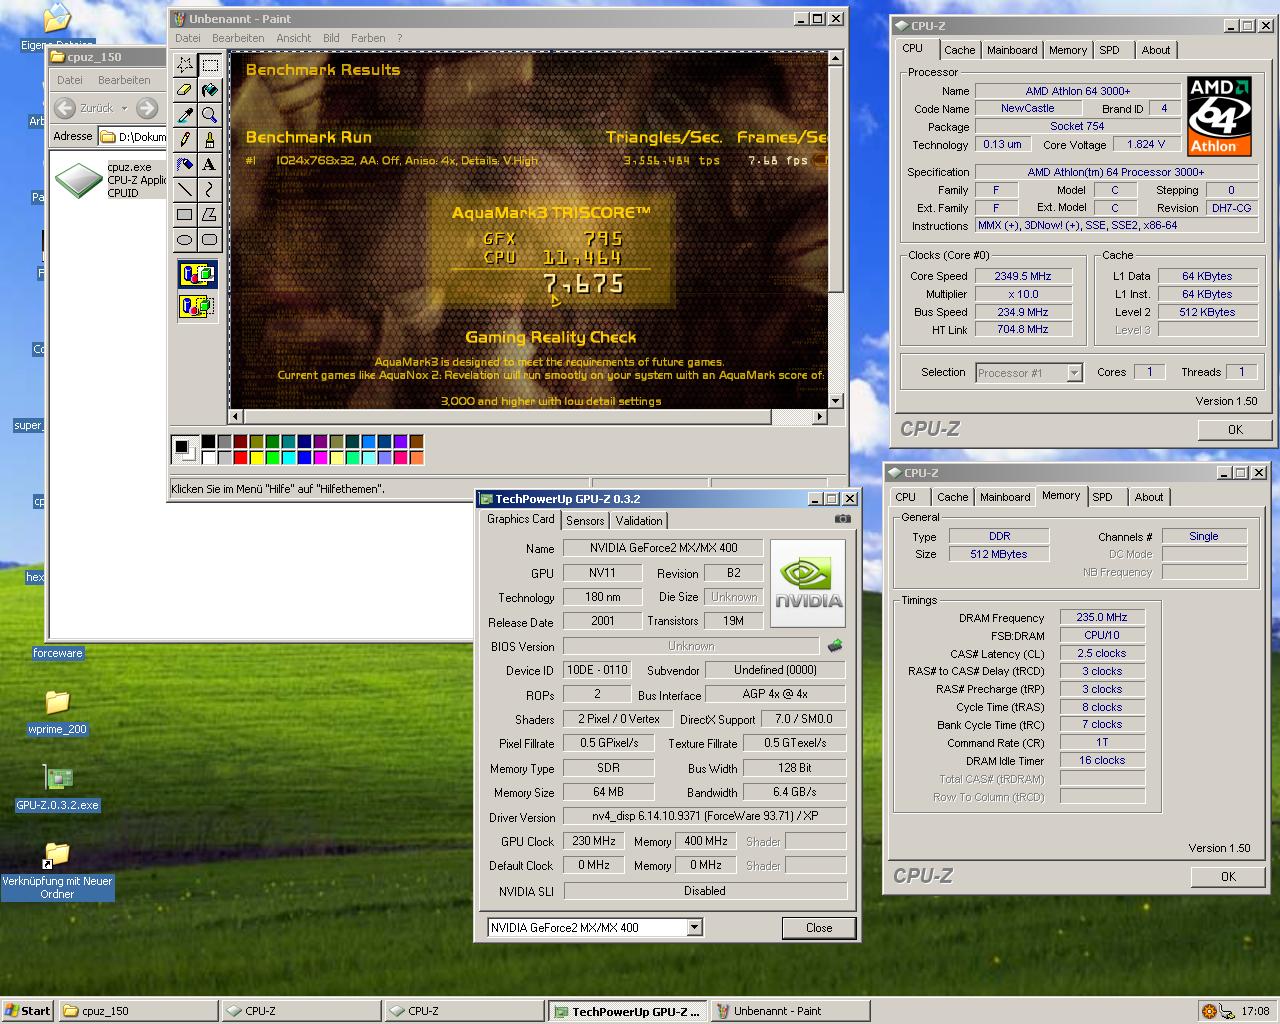The width and height of the screenshot is (1280, 1024).
Task: Switch to cpuz_150 via the taskbar
Action: point(138,1011)
